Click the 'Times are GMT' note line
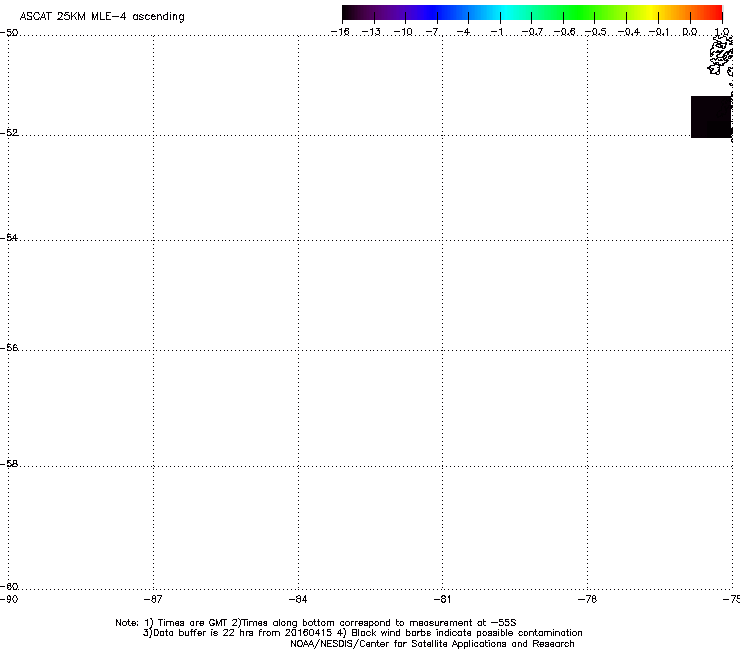The height and width of the screenshot is (650, 740). tap(316, 623)
